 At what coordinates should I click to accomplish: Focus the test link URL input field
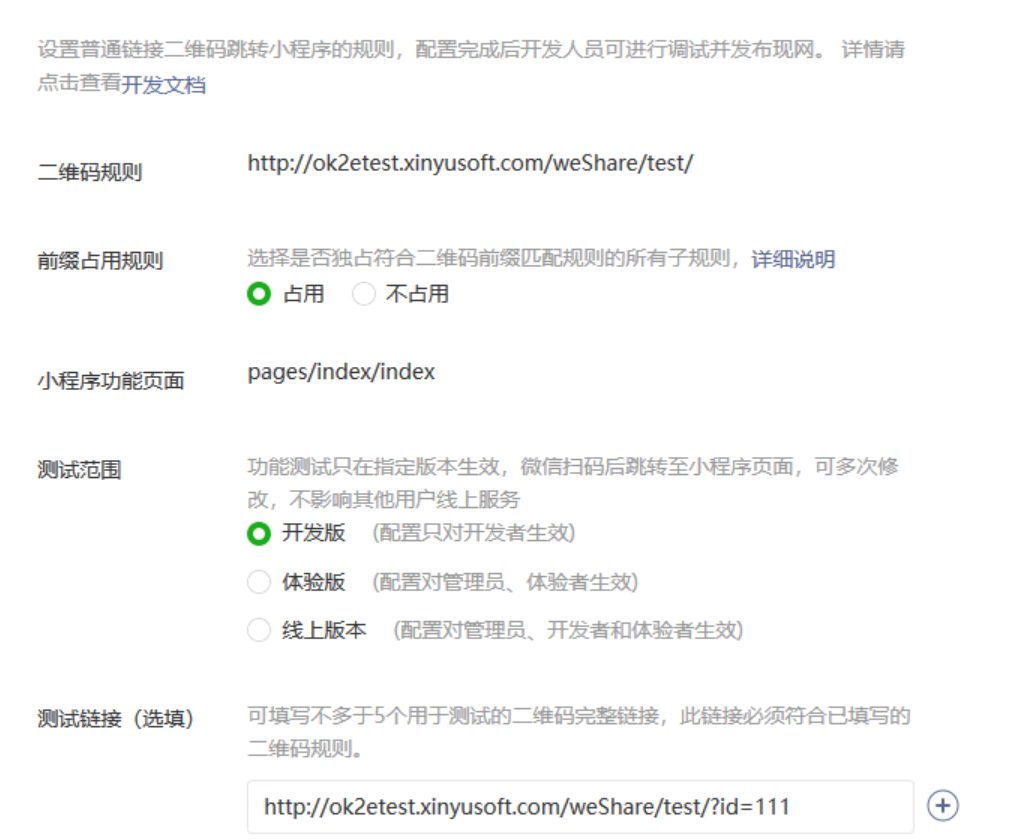pos(580,806)
